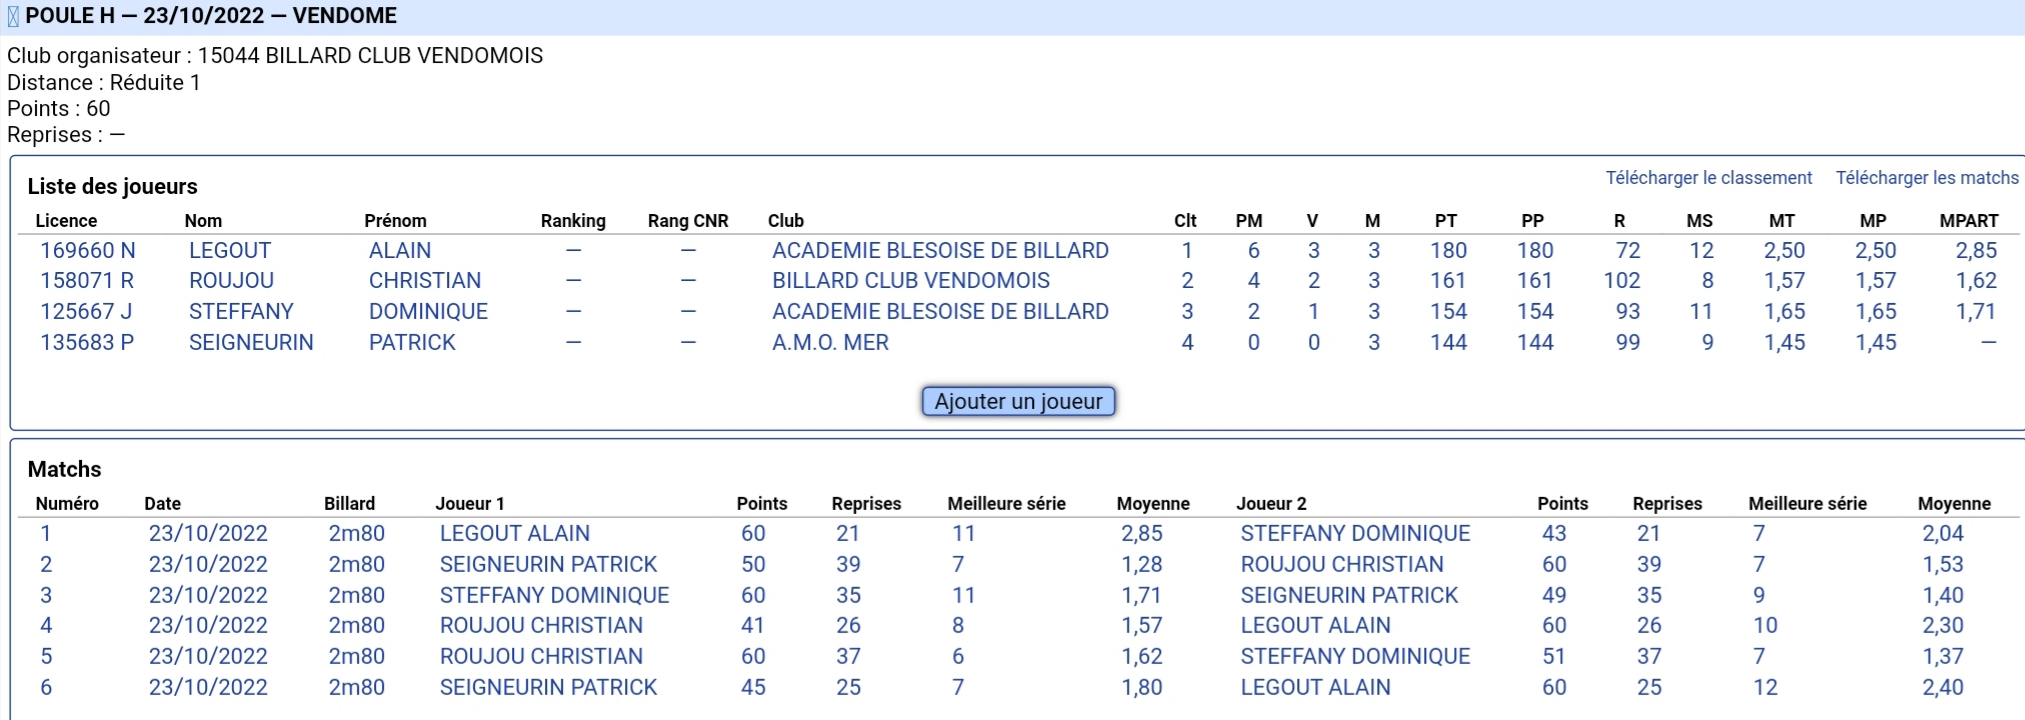Click the Numéro column header in Matchs

click(x=67, y=504)
